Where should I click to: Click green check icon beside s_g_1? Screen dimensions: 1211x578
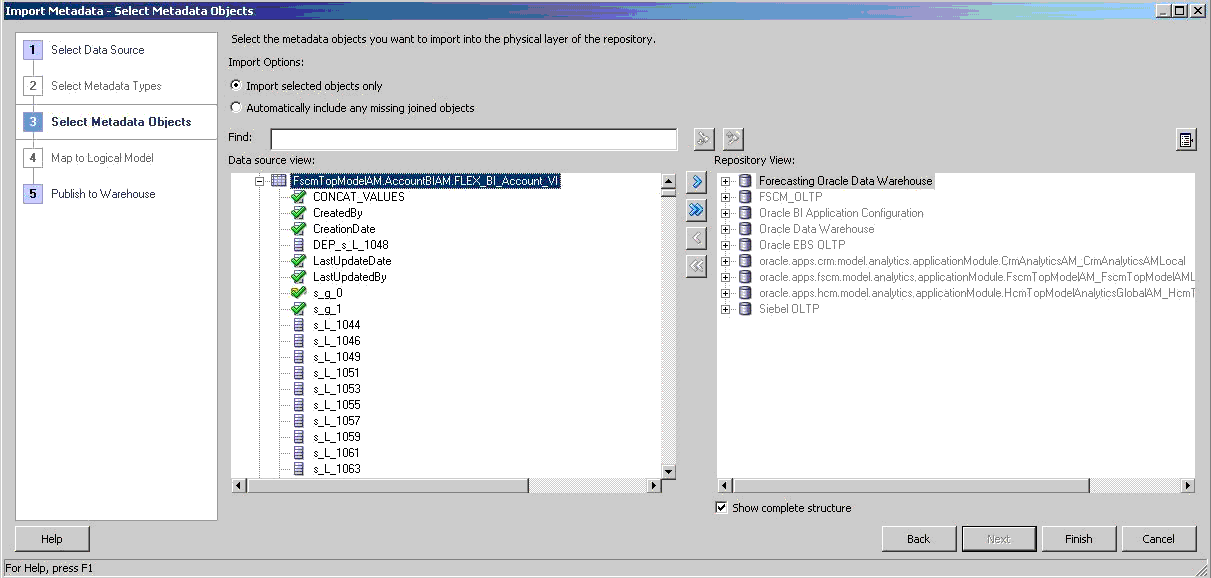click(298, 309)
